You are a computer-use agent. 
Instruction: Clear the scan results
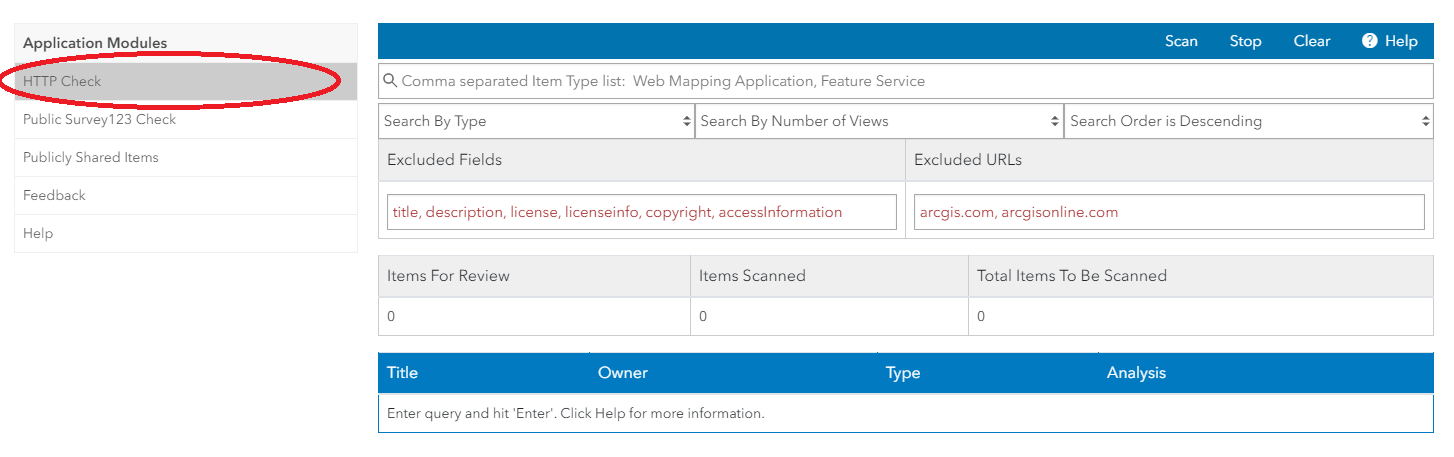[x=1312, y=41]
